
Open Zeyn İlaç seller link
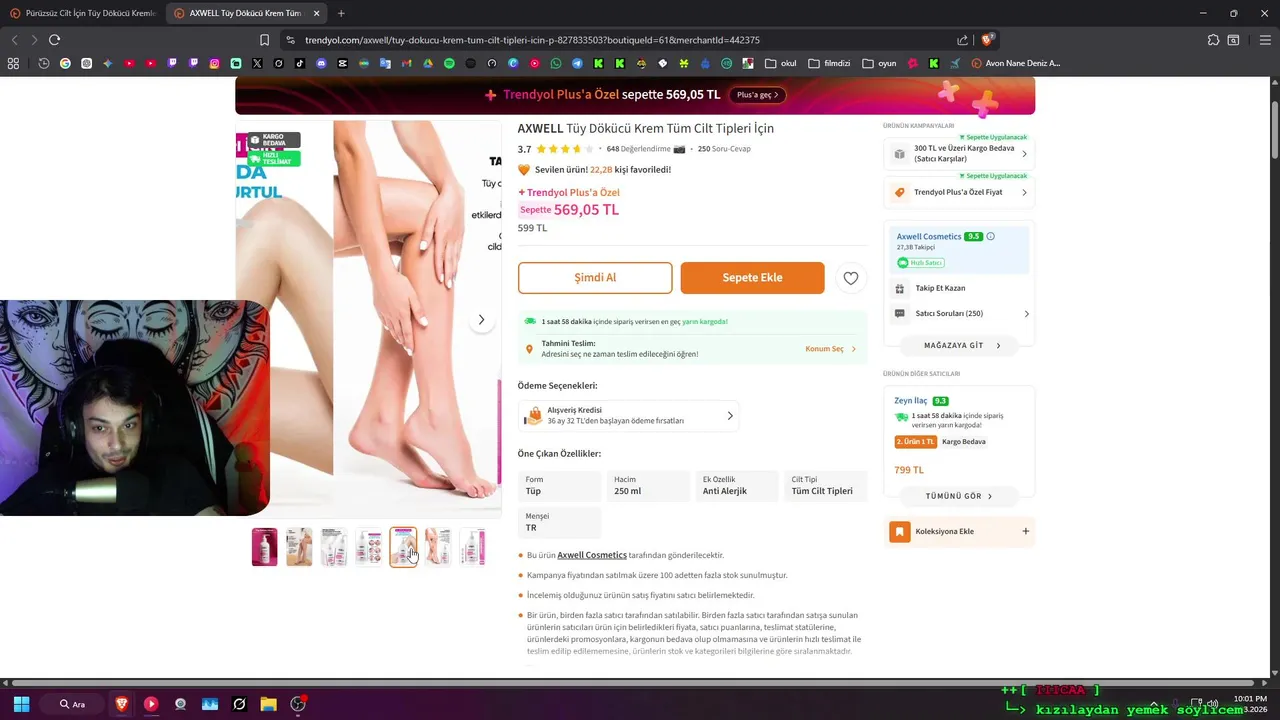point(911,401)
